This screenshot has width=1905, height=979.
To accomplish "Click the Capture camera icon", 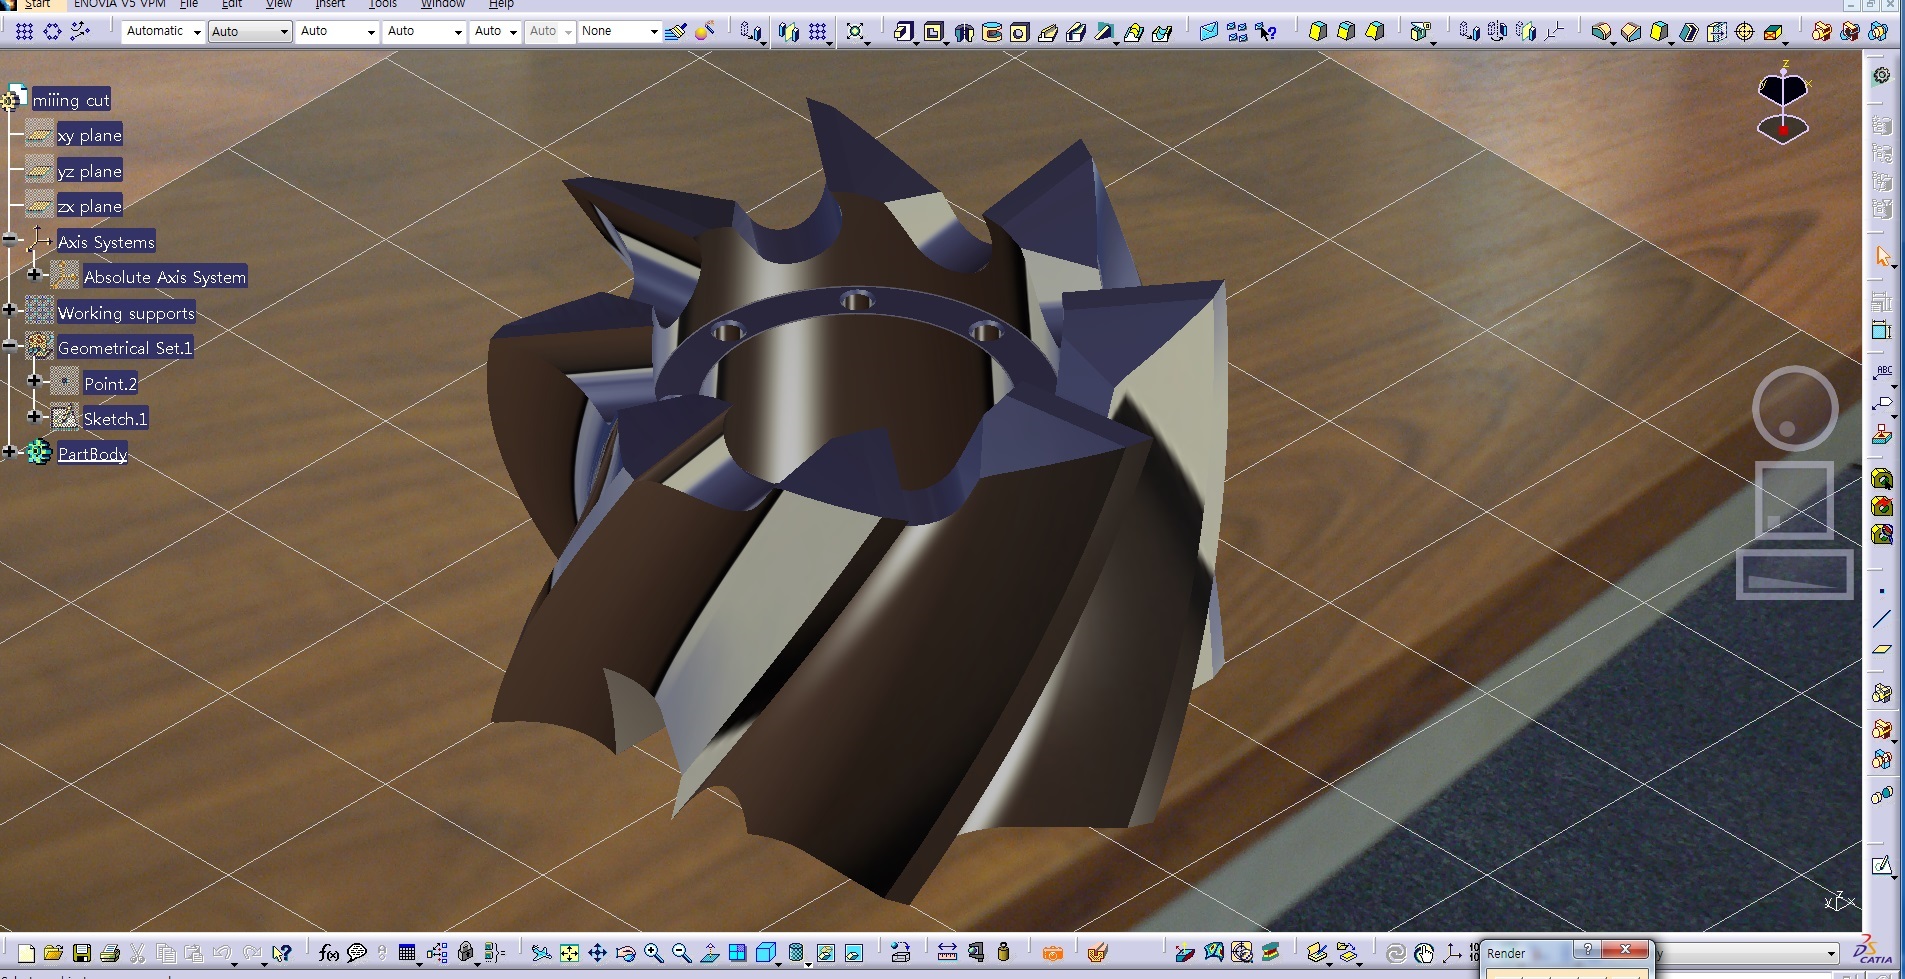I will 1052,953.
